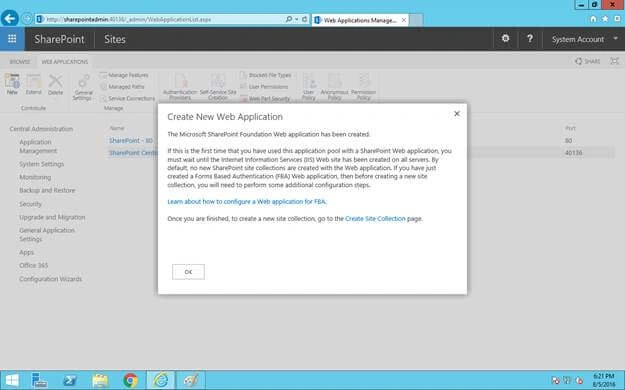The height and width of the screenshot is (390, 625).
Task: Click the focus on content icon
Action: [615, 61]
